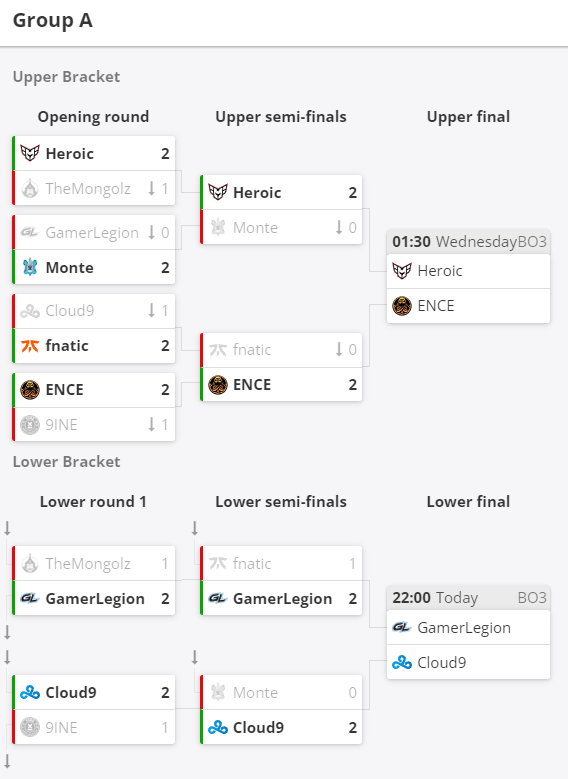Viewport: 568px width, 779px height.
Task: Open the 01:30 Wednesday BO3 Upper final match
Action: point(469,276)
